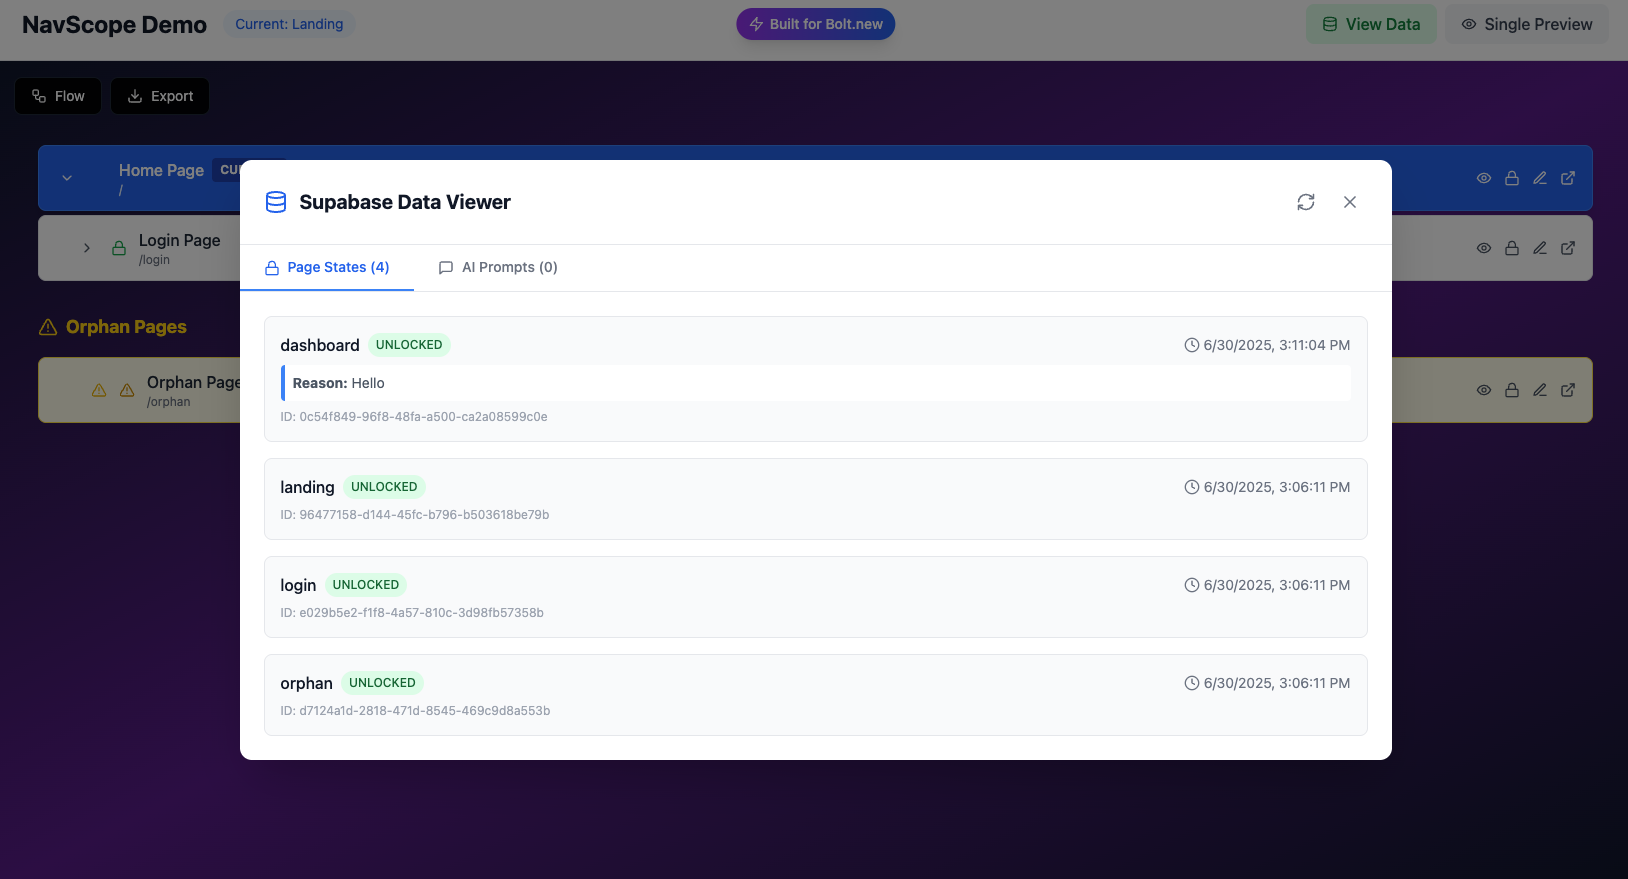Click the dashboard ID 0c54f849 text
This screenshot has width=1628, height=879.
pos(414,417)
